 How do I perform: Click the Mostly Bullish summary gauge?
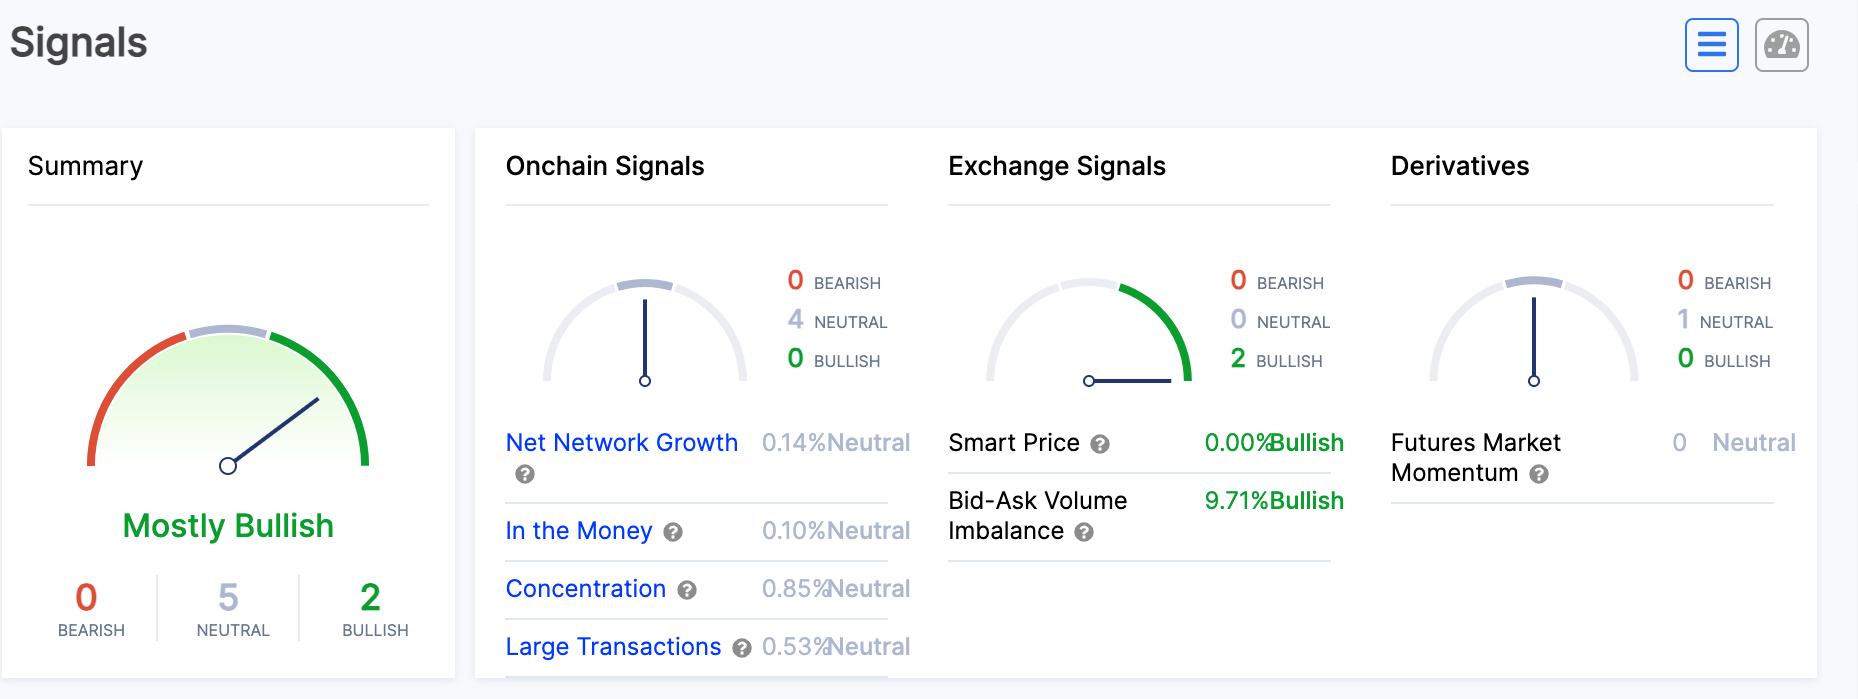coord(228,400)
